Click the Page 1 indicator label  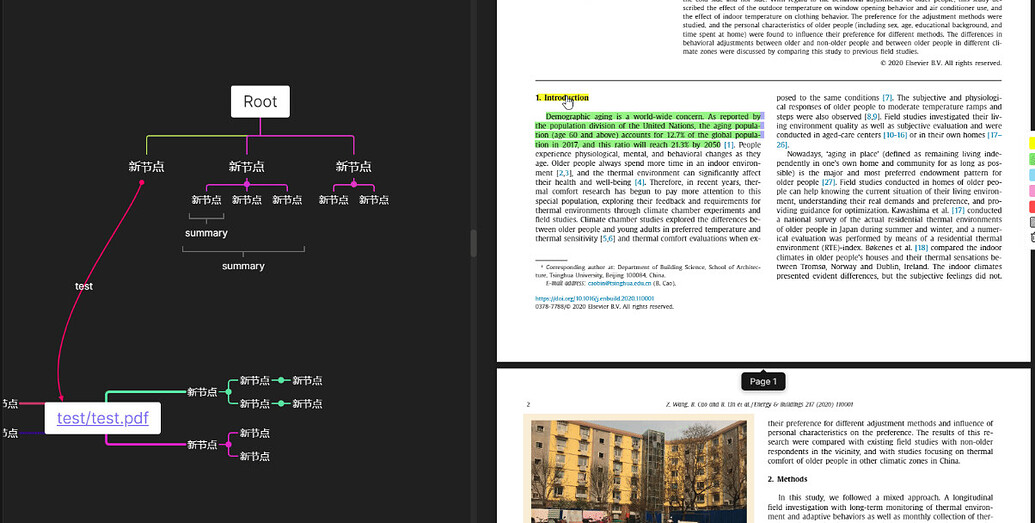[x=761, y=381]
